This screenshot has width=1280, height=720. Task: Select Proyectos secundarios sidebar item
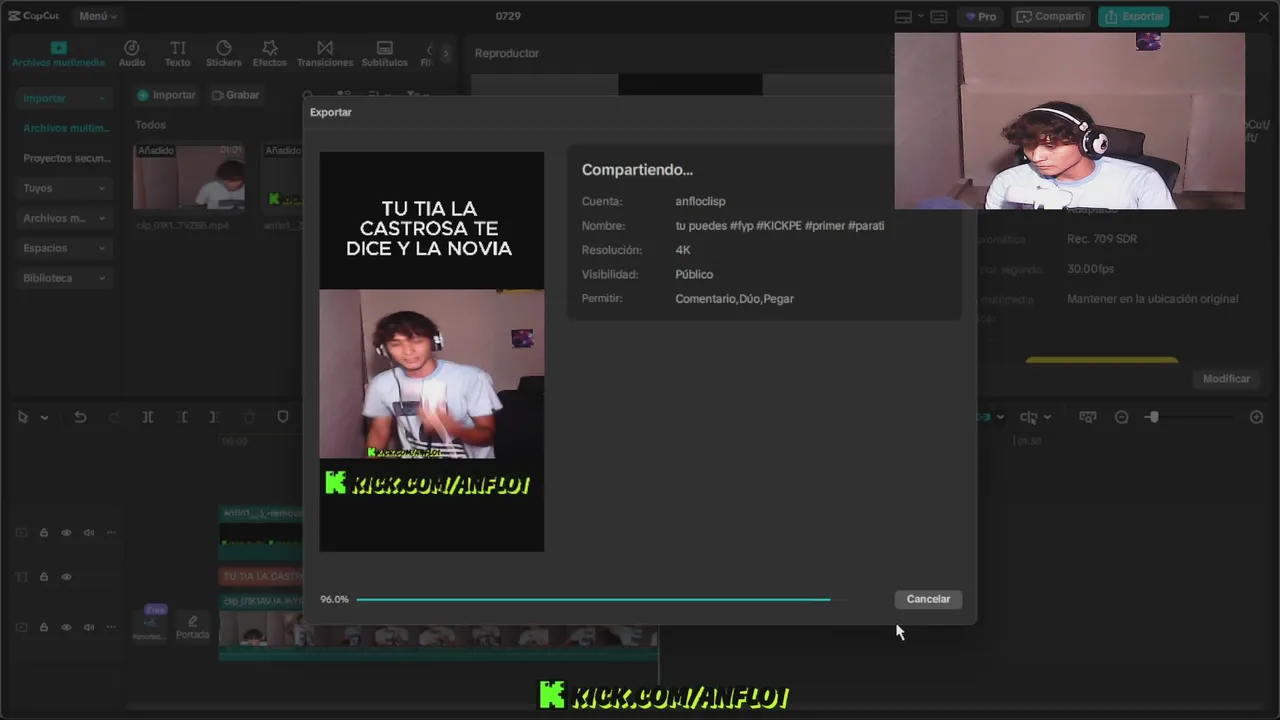click(x=66, y=158)
